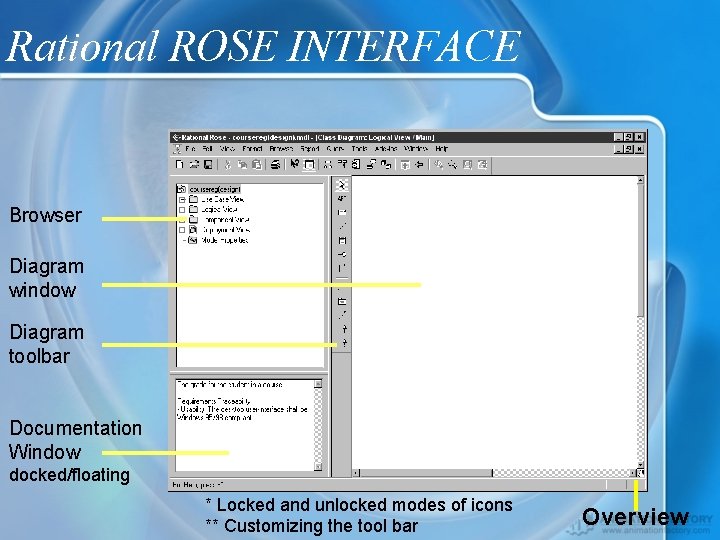Click diagram horizontal scroll-left arrow
The height and width of the screenshot is (540, 720).
356,472
